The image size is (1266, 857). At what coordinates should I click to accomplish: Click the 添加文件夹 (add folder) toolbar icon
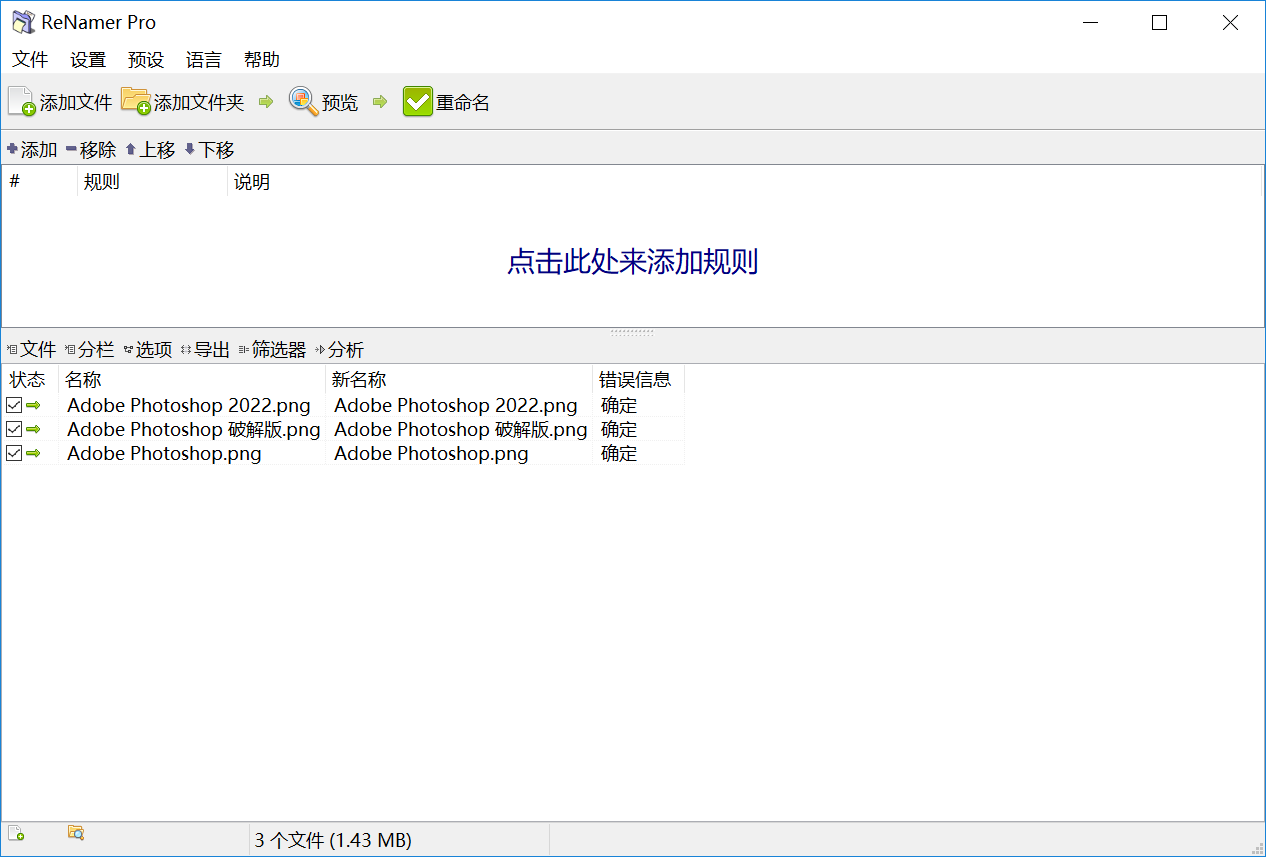pyautogui.click(x=135, y=101)
